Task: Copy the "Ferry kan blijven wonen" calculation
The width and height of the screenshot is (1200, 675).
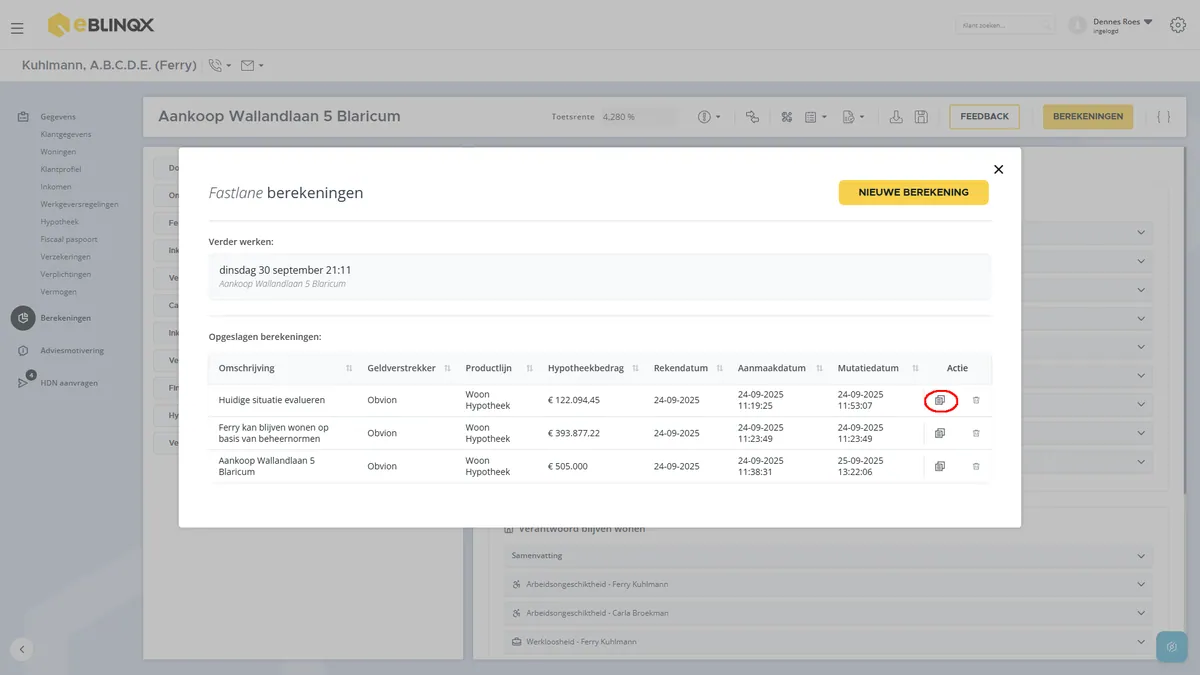Action: click(940, 433)
